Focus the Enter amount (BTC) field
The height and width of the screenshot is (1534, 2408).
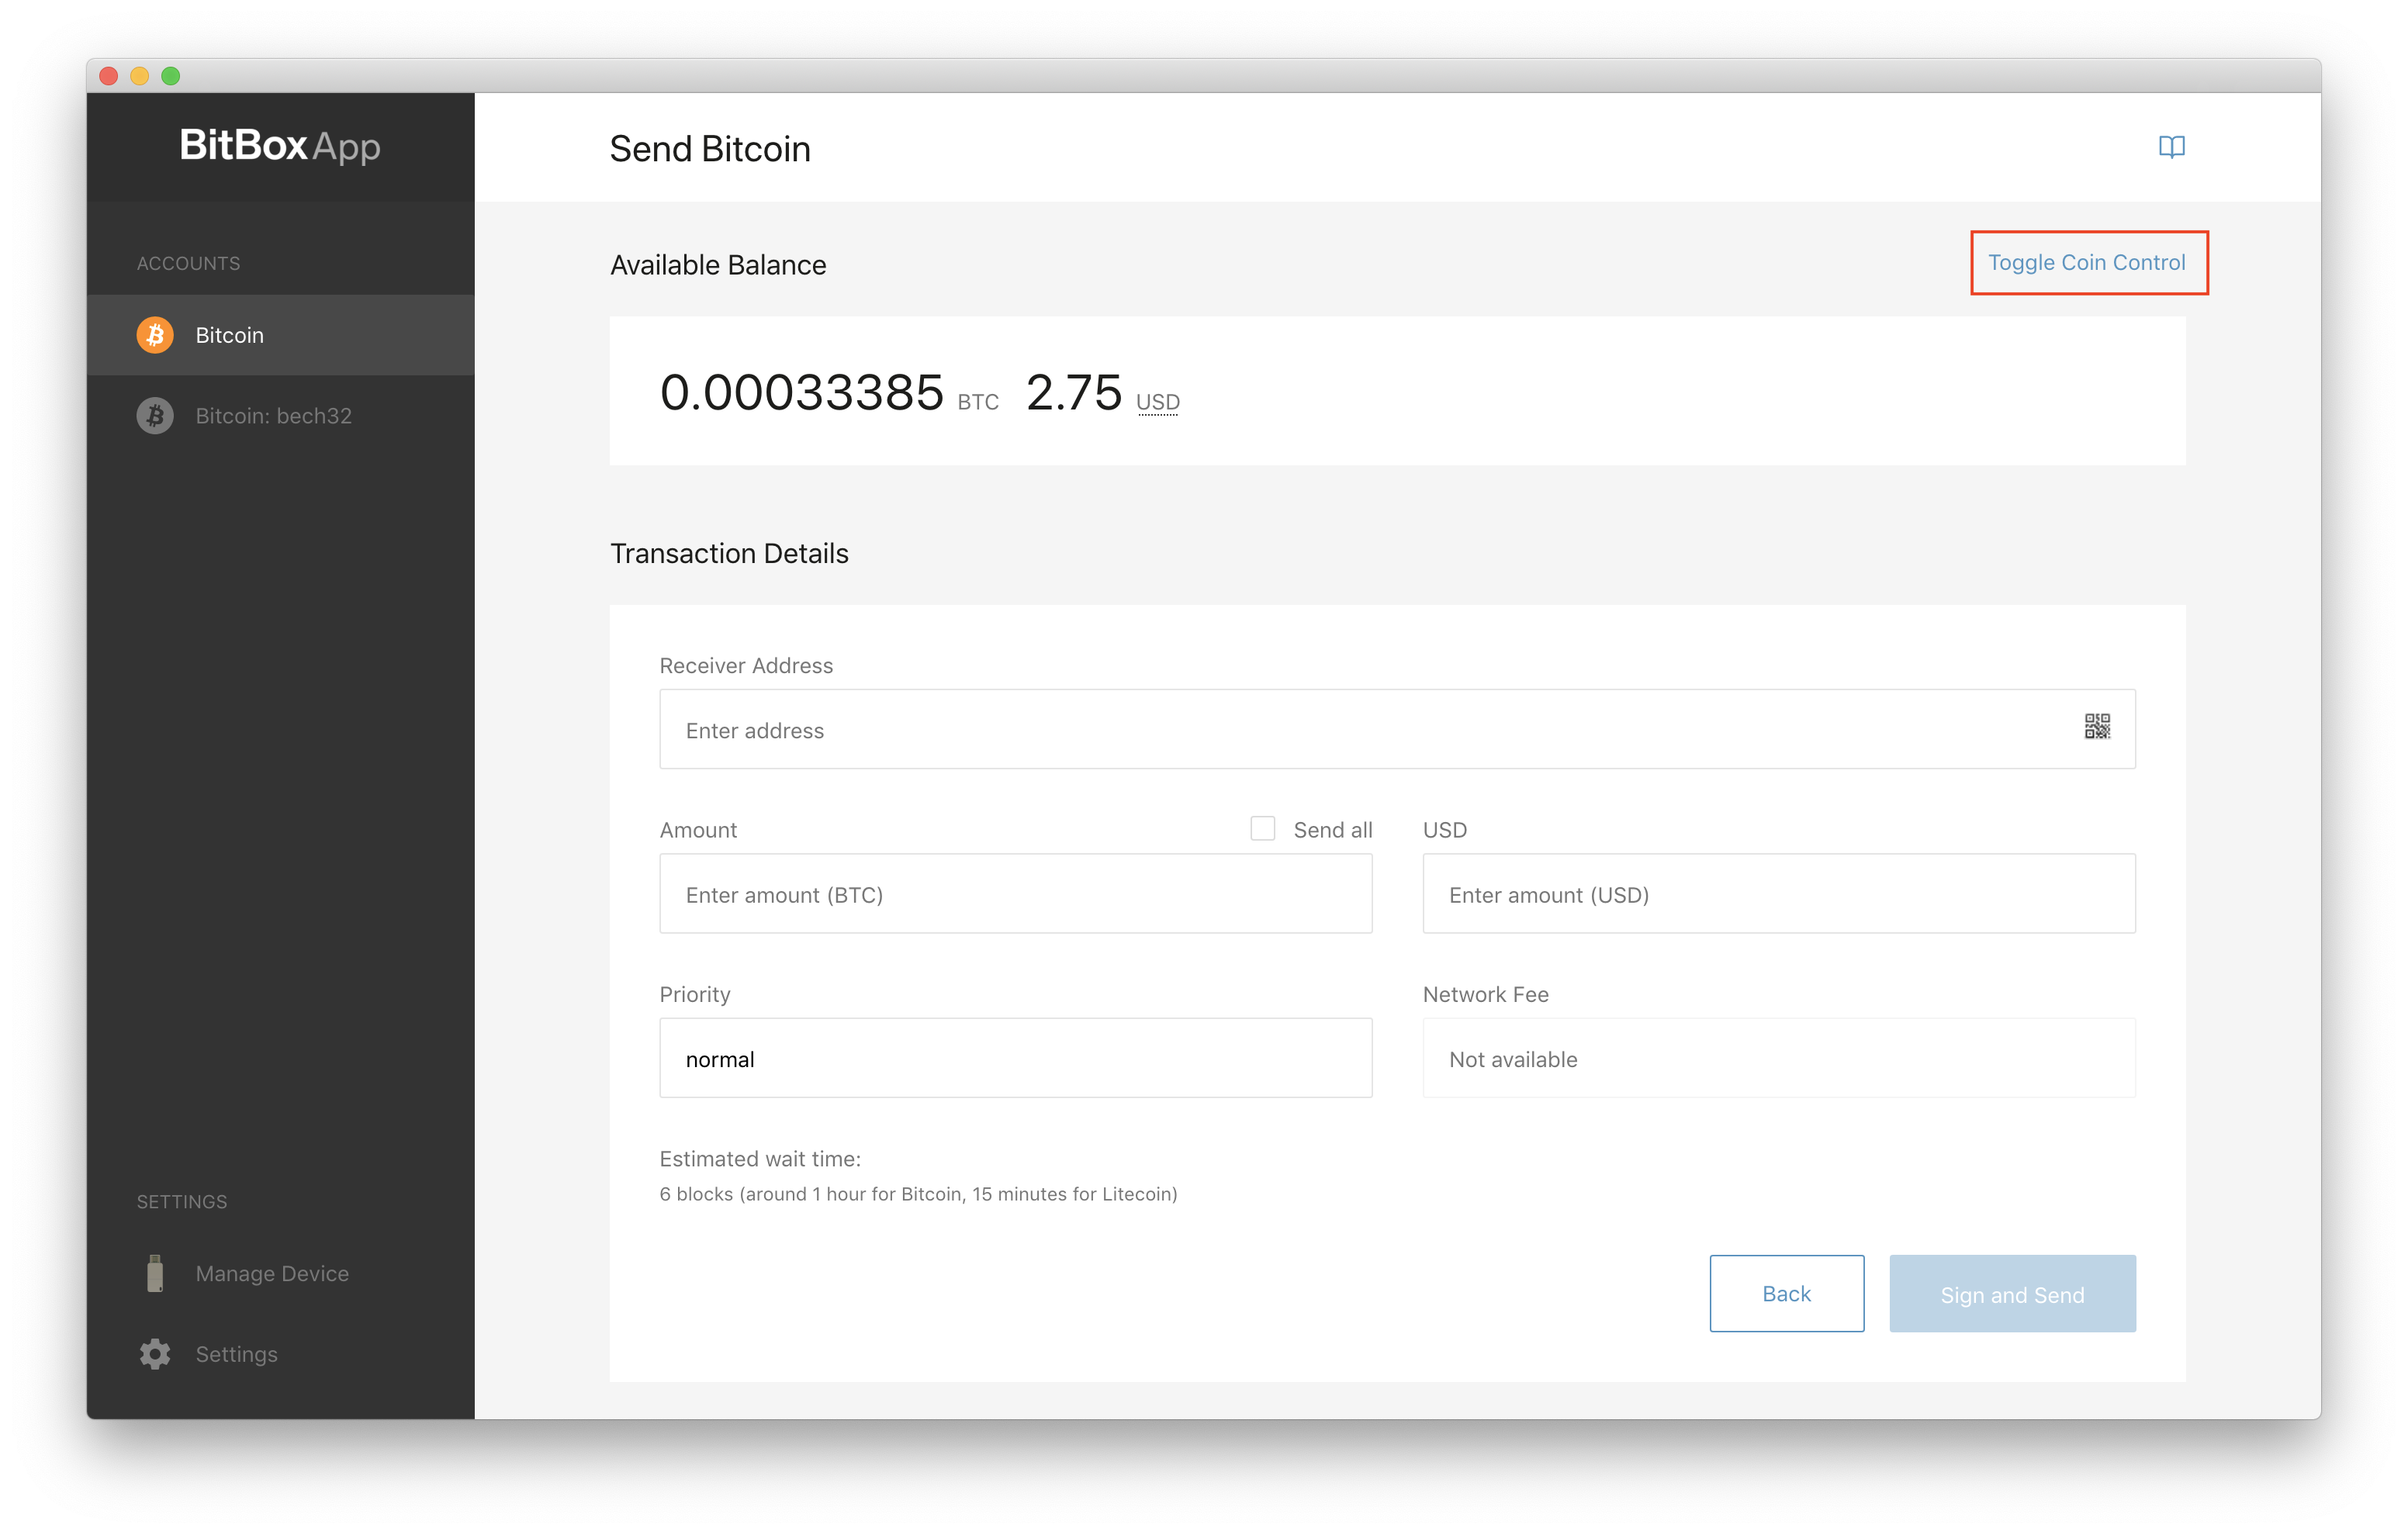pos(1015,893)
